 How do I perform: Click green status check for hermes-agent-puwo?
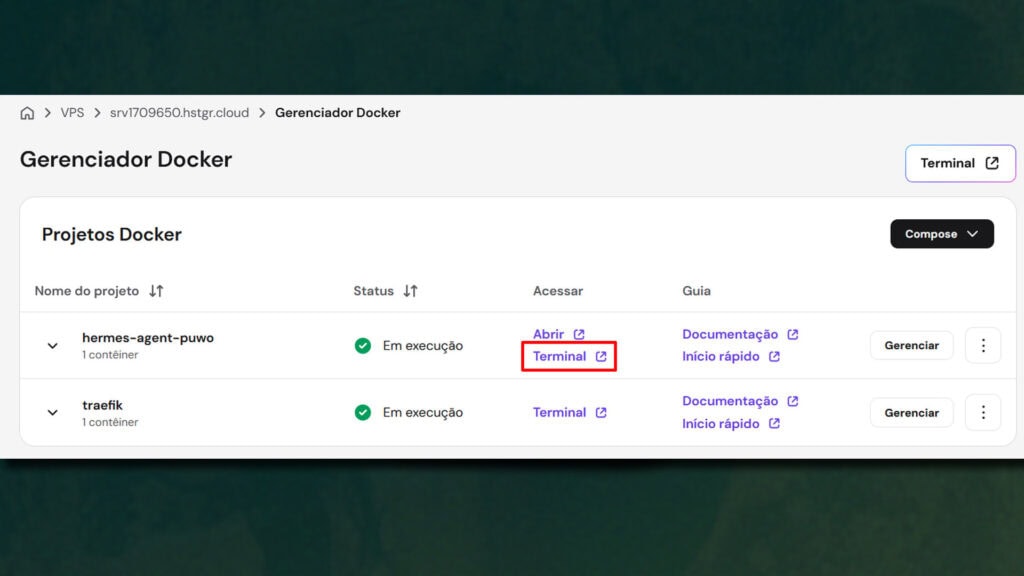[362, 345]
